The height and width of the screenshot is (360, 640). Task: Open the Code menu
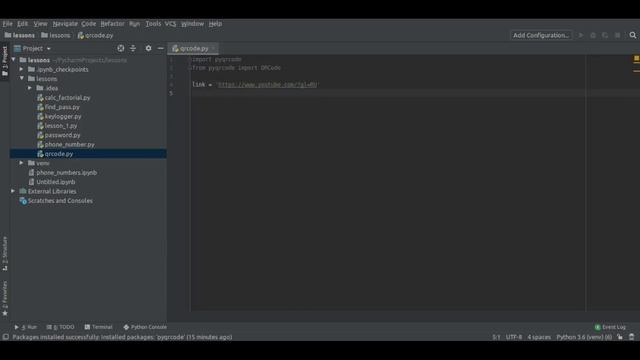click(89, 24)
